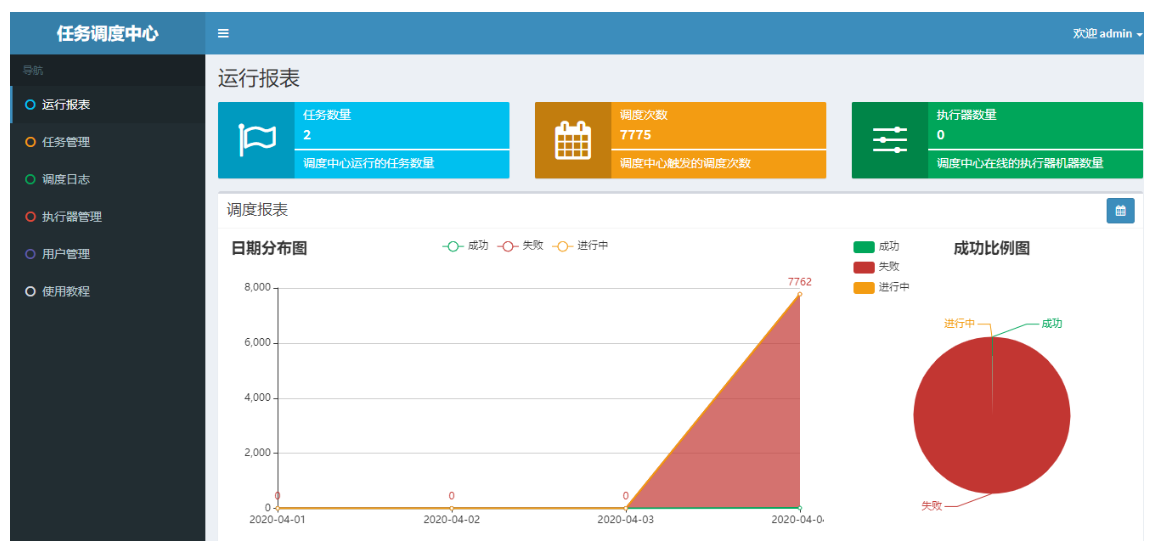1155x560 pixels.
Task: Toggle 成功 series in line chart legend
Action: [x=465, y=246]
